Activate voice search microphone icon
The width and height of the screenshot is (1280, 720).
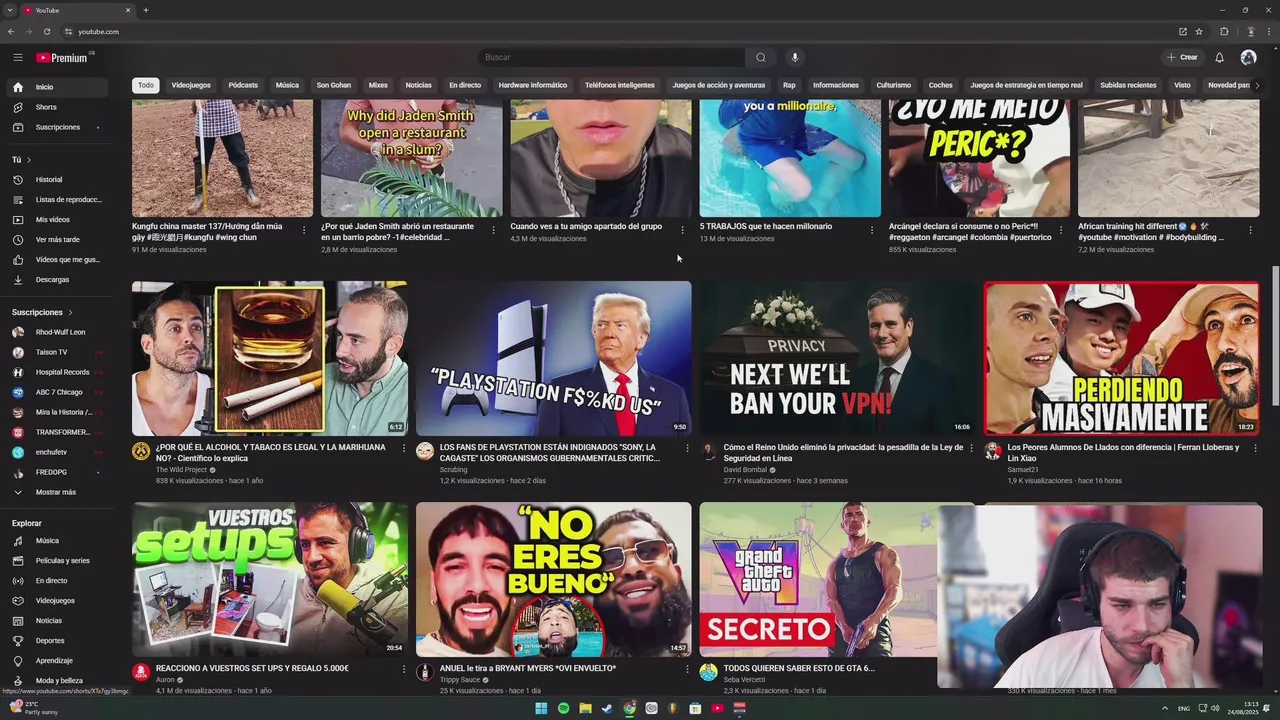[x=795, y=57]
